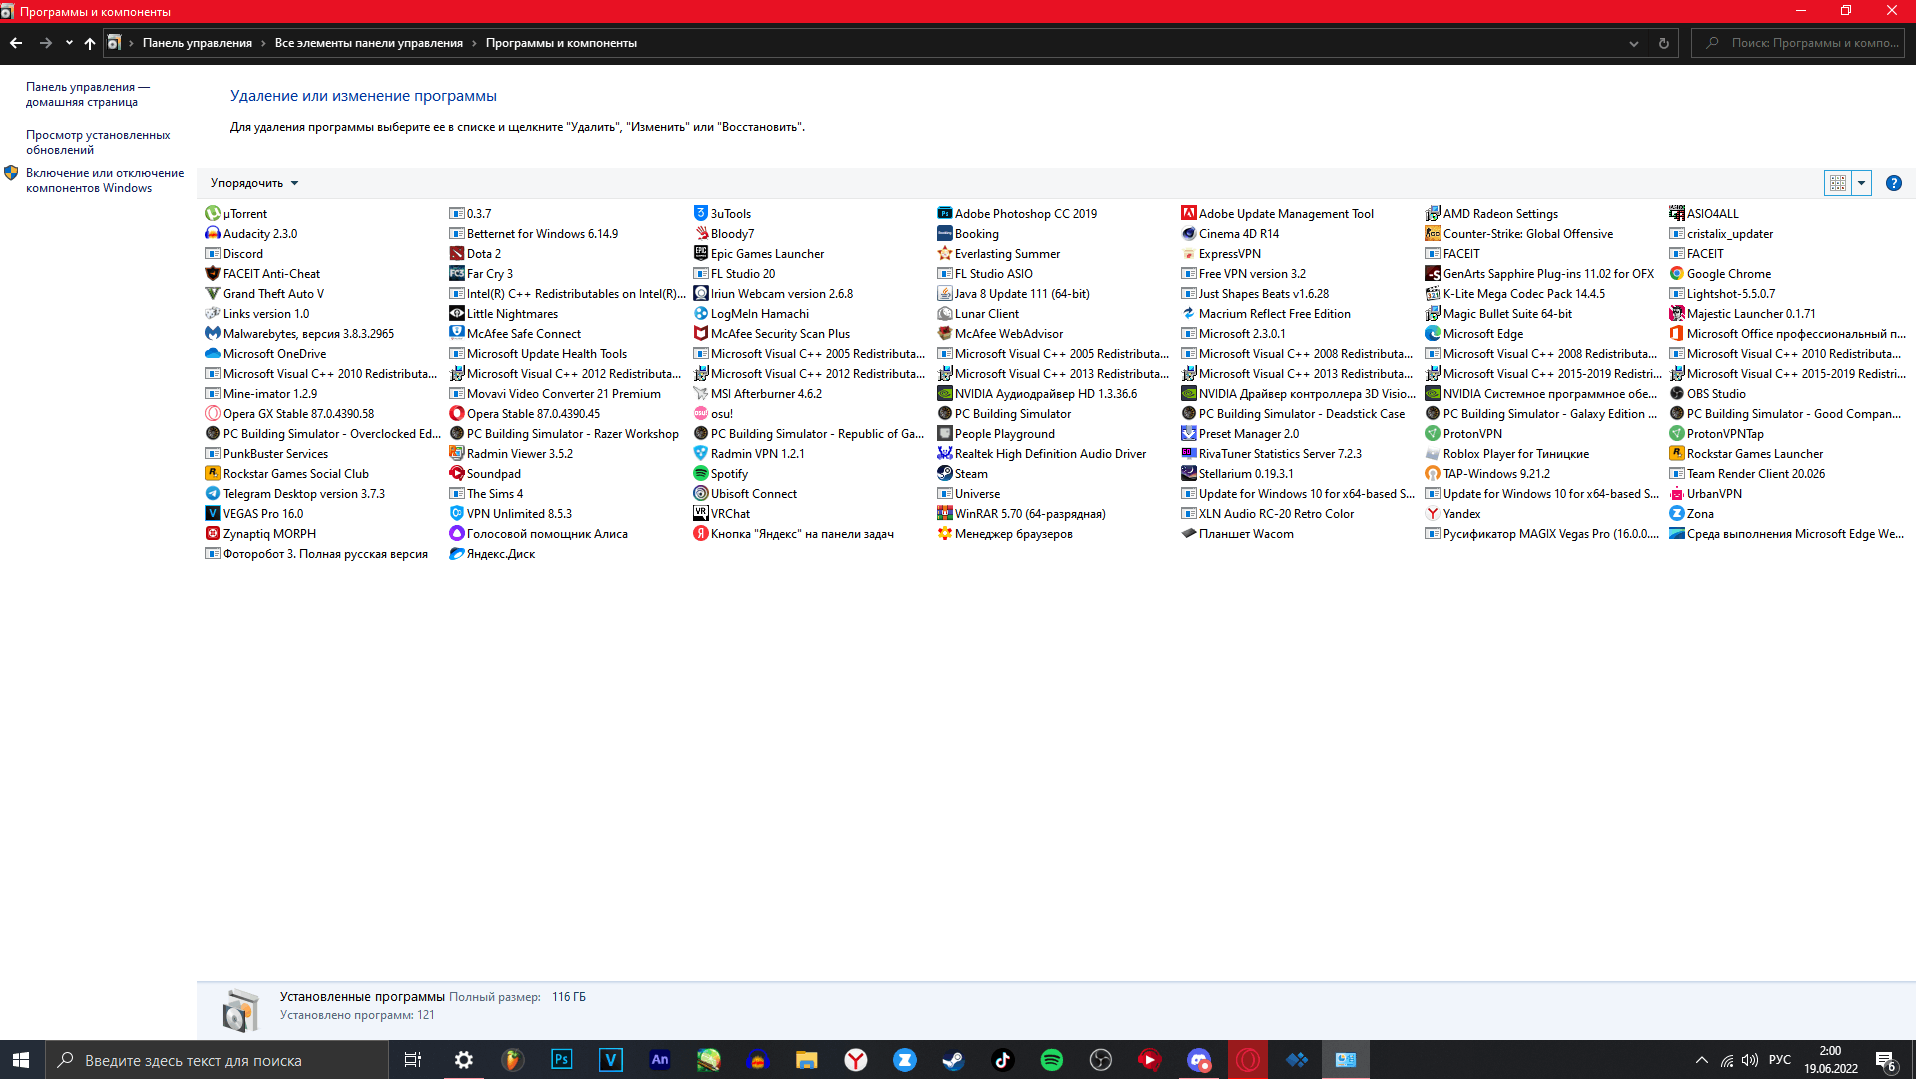Select Spotify in program list
Viewport: 1916px width, 1079px height.
pos(721,473)
